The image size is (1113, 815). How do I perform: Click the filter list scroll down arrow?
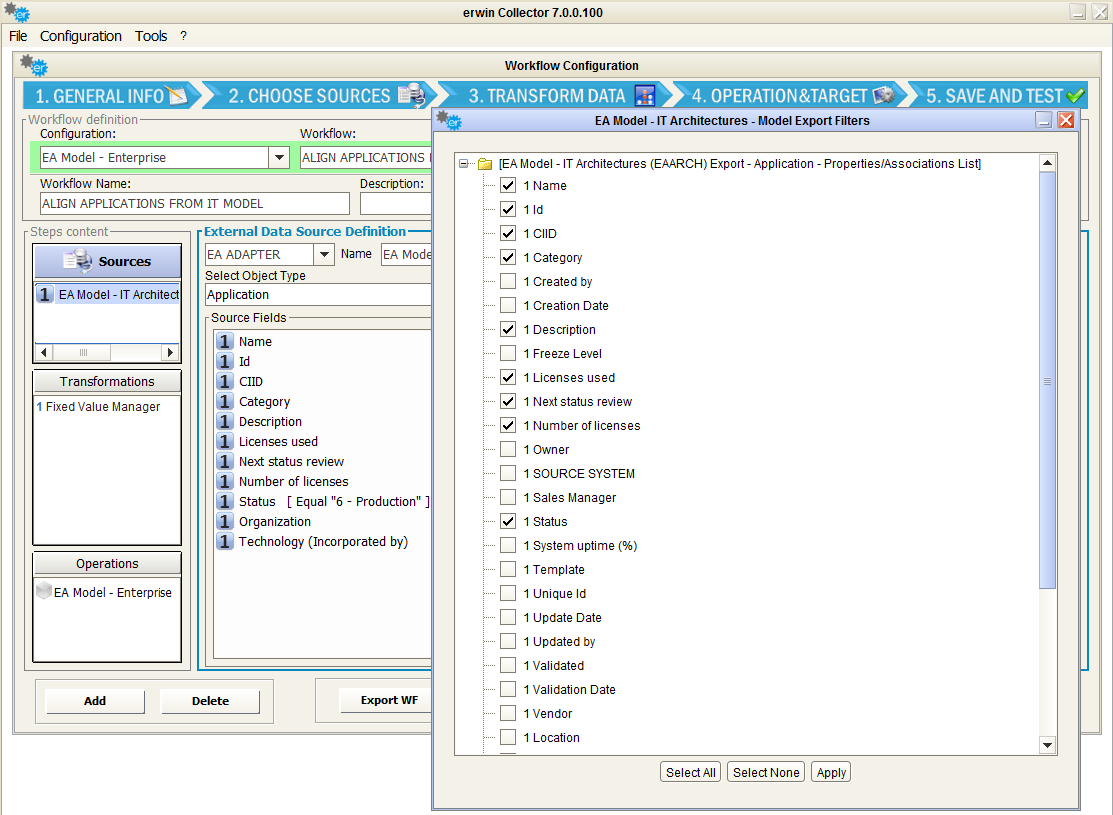click(1047, 745)
